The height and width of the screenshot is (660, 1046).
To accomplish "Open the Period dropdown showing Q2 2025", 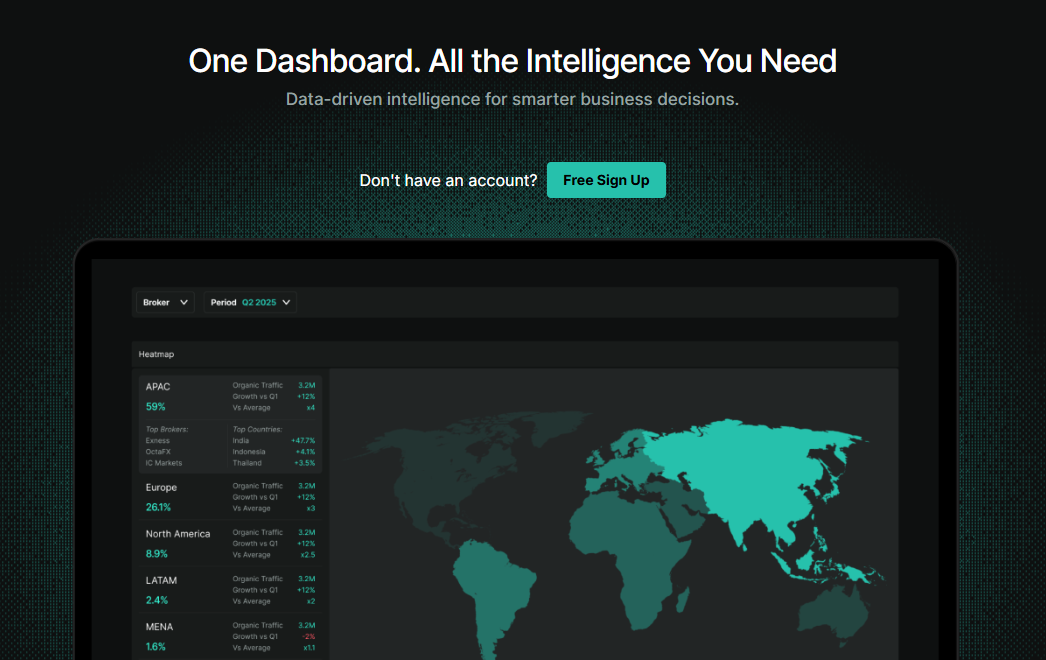I will coord(250,302).
